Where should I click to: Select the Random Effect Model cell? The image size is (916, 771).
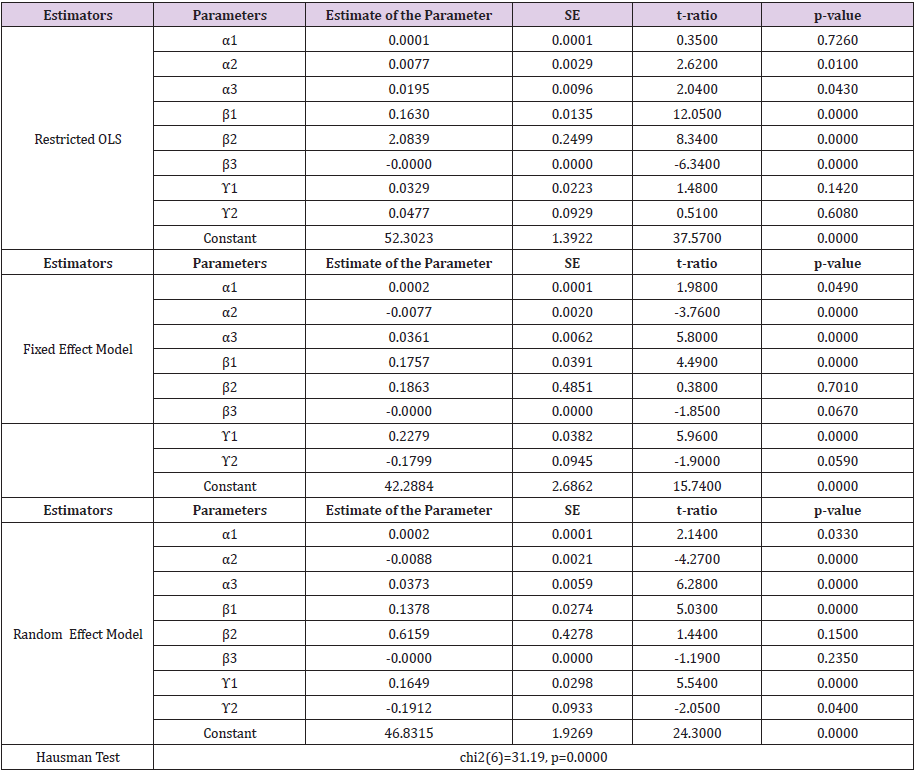78,634
